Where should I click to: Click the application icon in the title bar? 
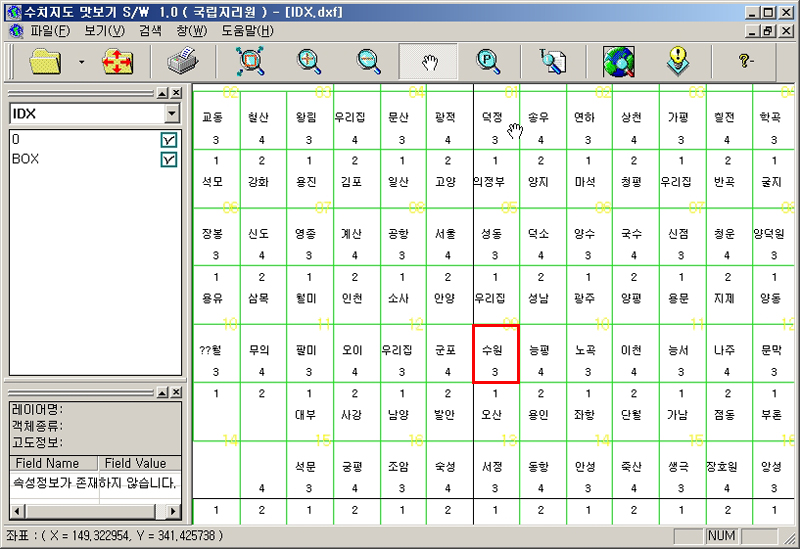click(13, 12)
